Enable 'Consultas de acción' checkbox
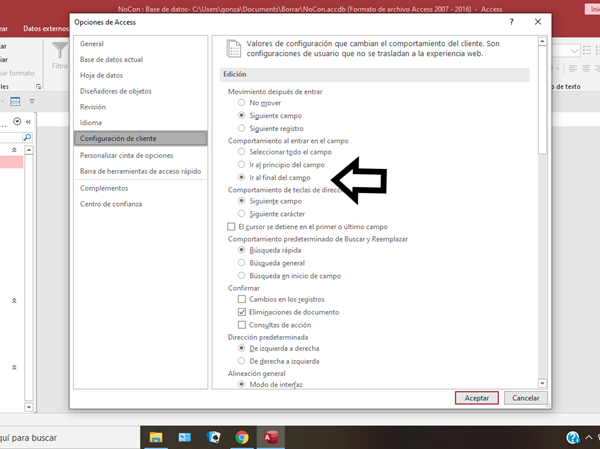The image size is (600, 449). pyautogui.click(x=241, y=325)
